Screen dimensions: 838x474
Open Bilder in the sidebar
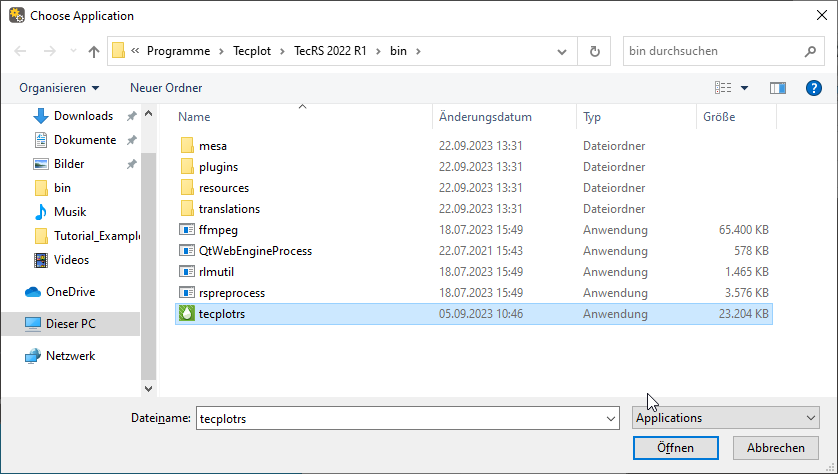69,164
